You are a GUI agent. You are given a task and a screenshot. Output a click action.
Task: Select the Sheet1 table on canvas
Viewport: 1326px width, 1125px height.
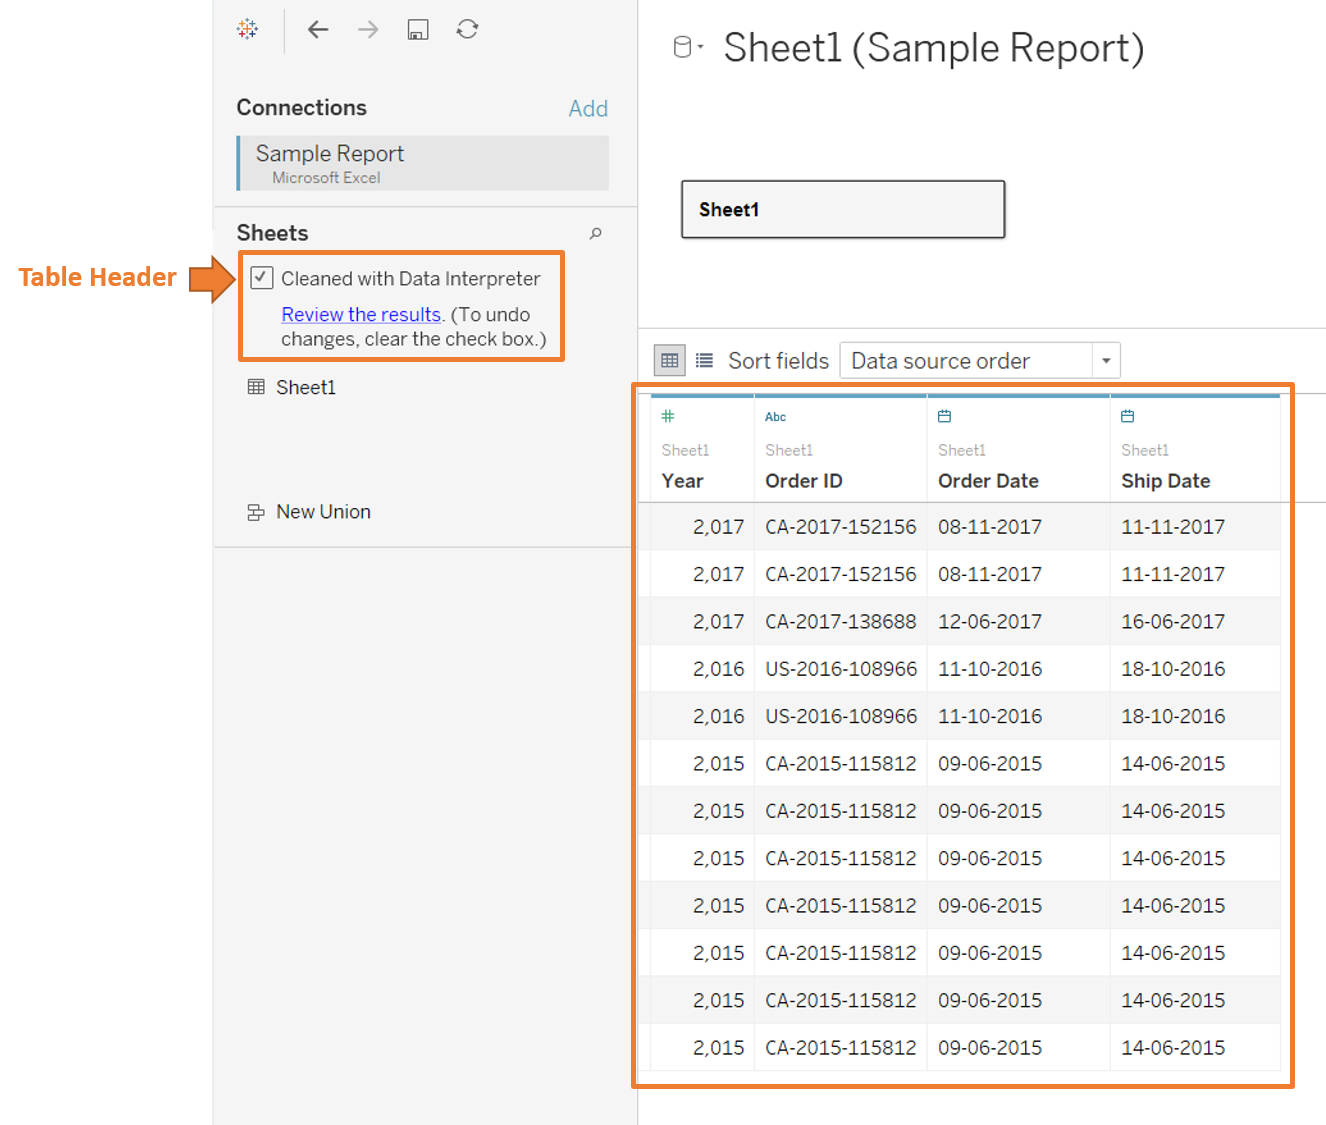(x=843, y=209)
